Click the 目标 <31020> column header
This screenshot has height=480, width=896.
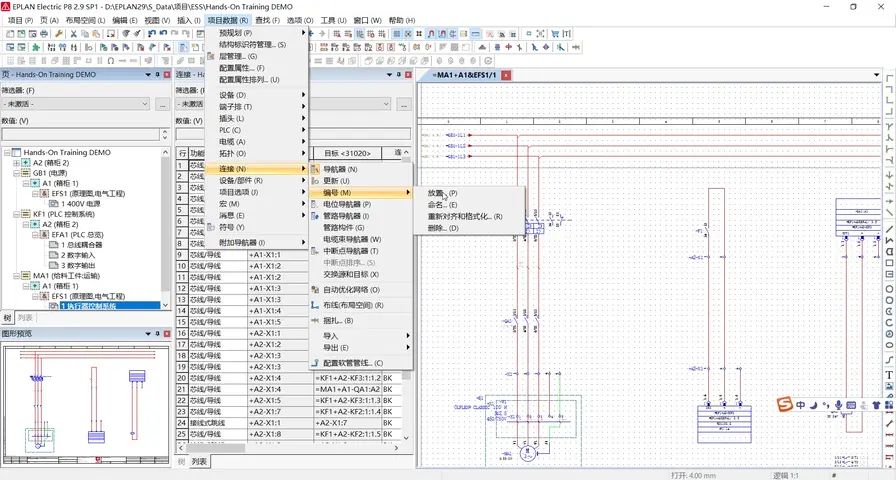pos(347,153)
